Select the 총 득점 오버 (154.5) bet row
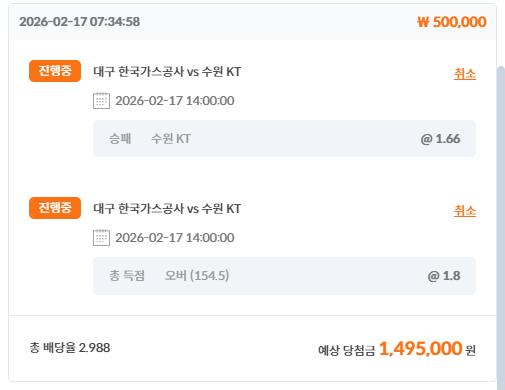Viewport: 505px width, 390px height. coord(284,276)
